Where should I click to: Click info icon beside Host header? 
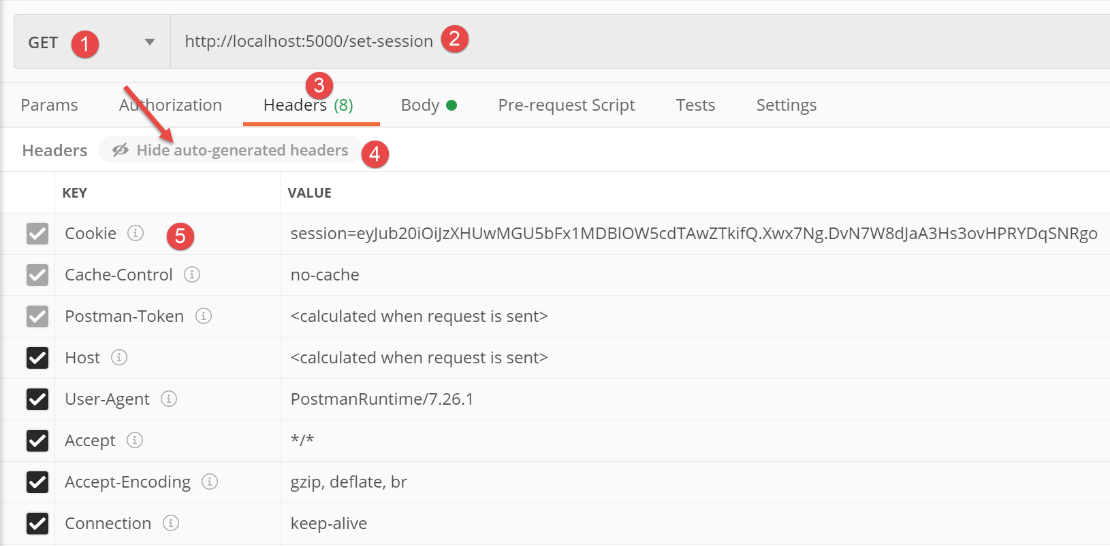pos(119,357)
